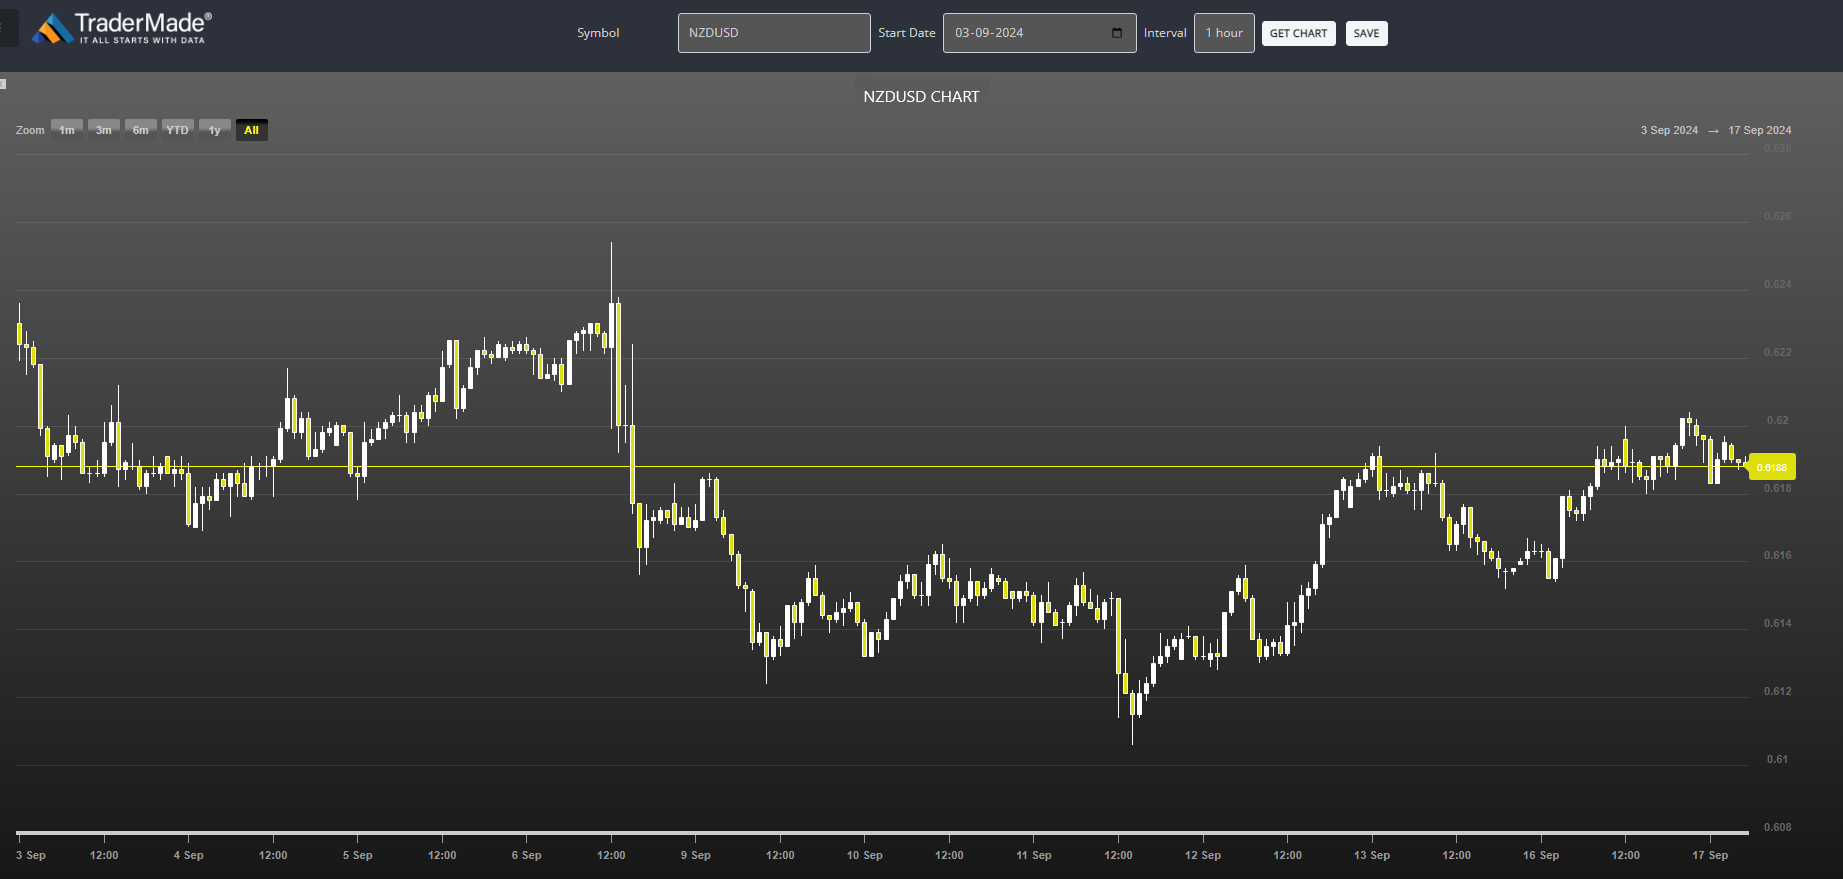Select the 1y zoom option
Image resolution: width=1843 pixels, height=879 pixels.
[215, 130]
